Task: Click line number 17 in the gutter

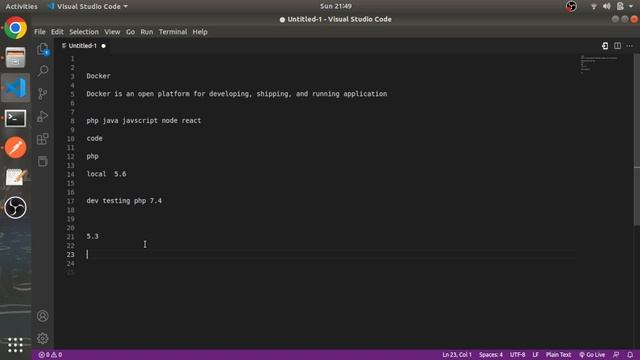Action: point(71,201)
